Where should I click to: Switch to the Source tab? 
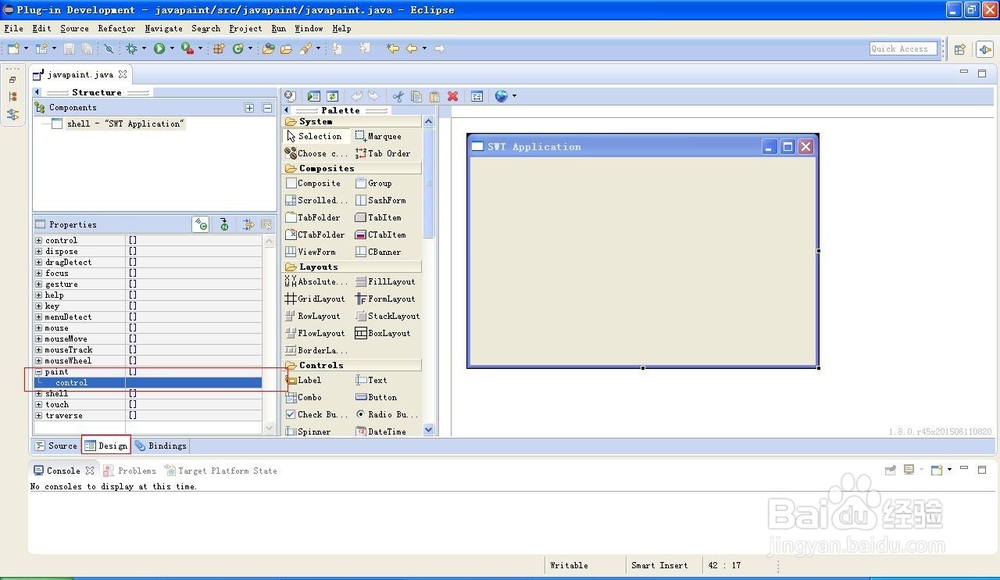pos(56,445)
